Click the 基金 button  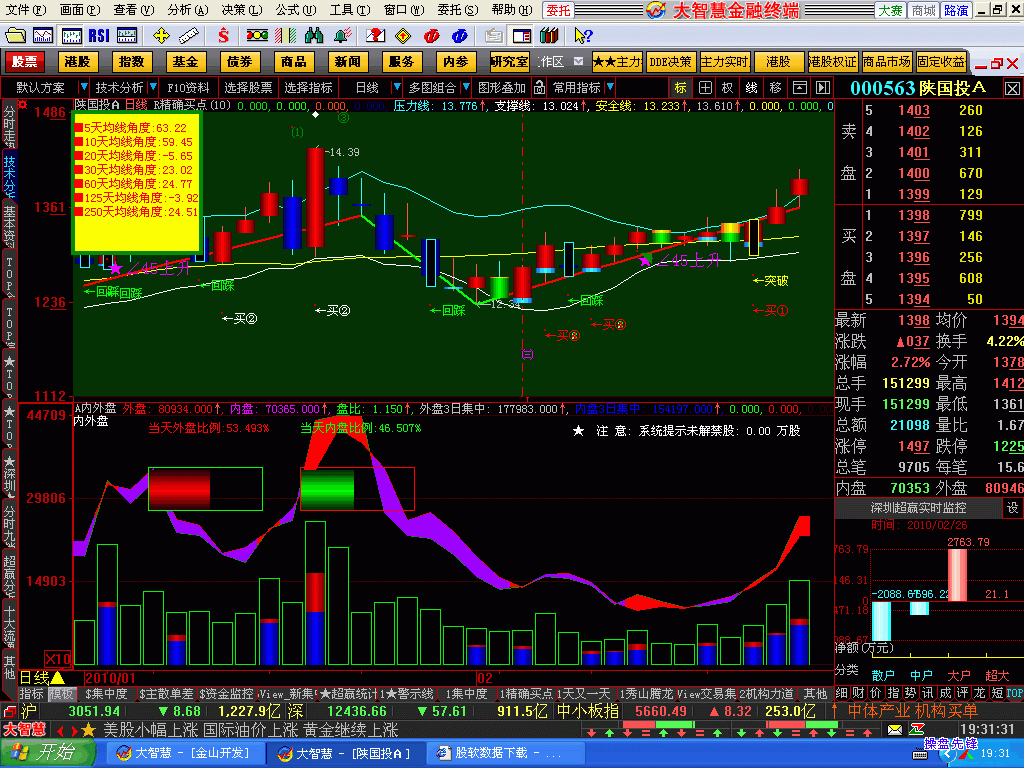185,61
